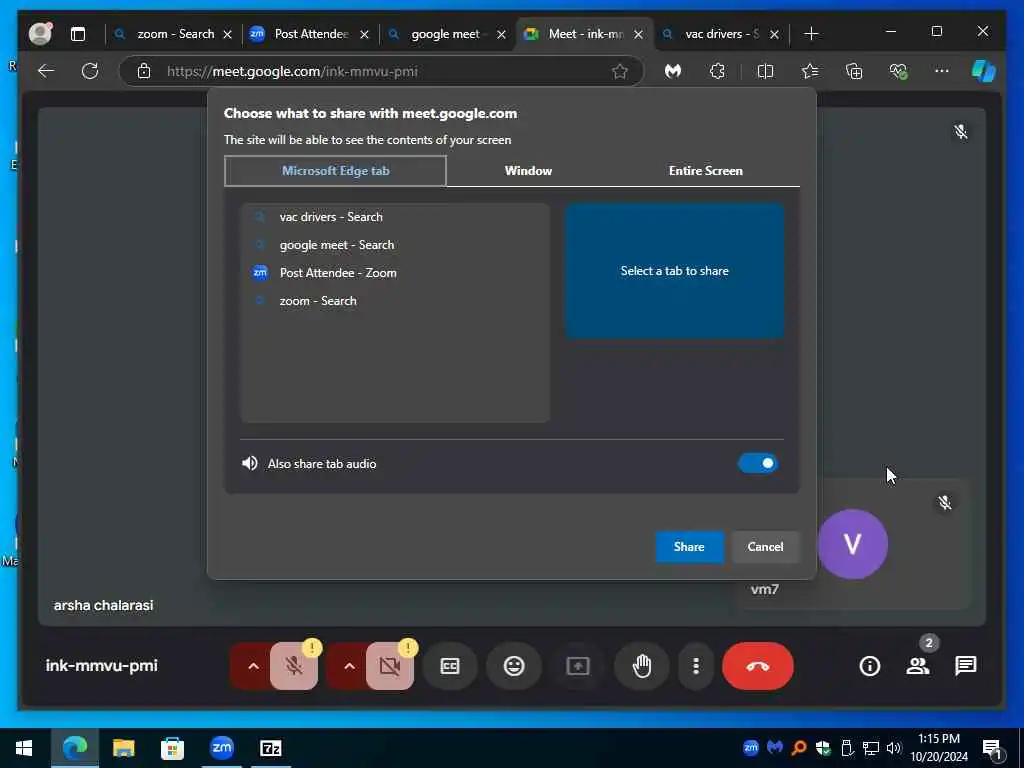View site information via lock icon
Viewport: 1024px width, 768px height.
144,71
